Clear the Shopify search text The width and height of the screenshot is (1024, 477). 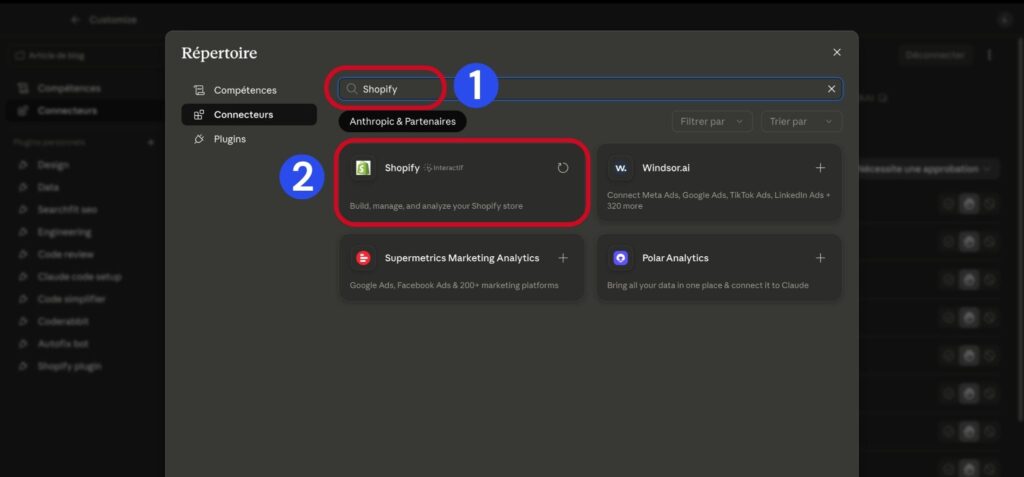831,89
